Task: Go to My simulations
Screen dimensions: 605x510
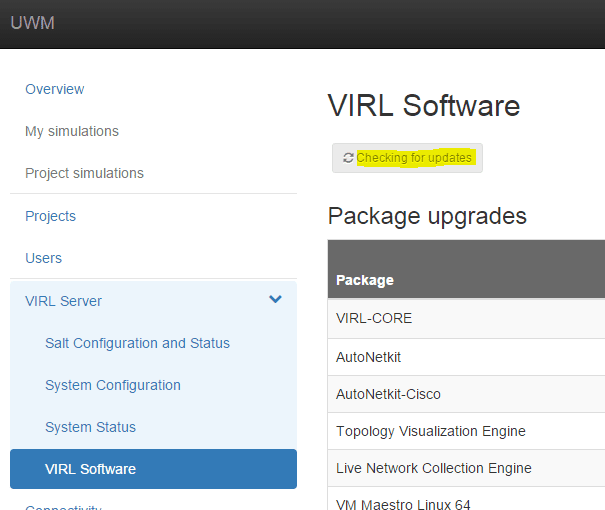Action: coord(72,131)
